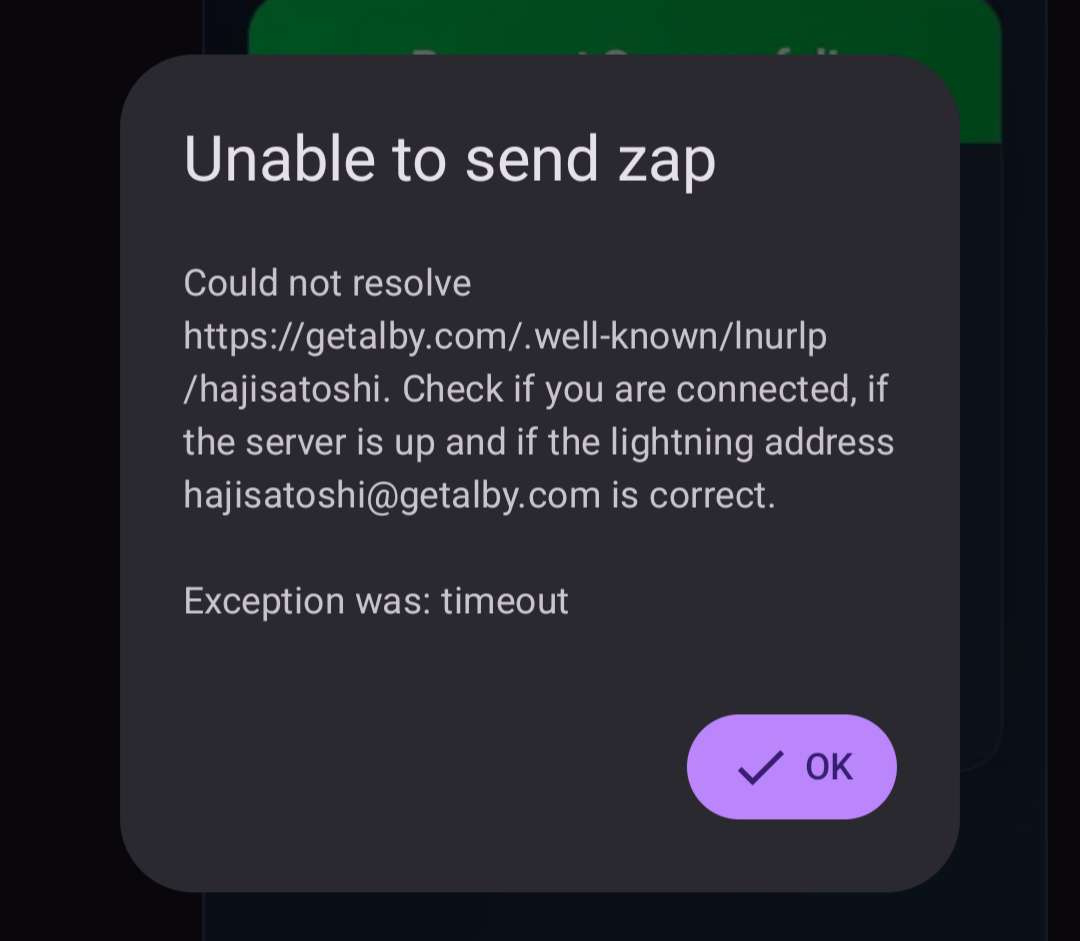Image resolution: width=1080 pixels, height=941 pixels.
Task: Click the 'Exception was: timeout' message
Action: [376, 601]
